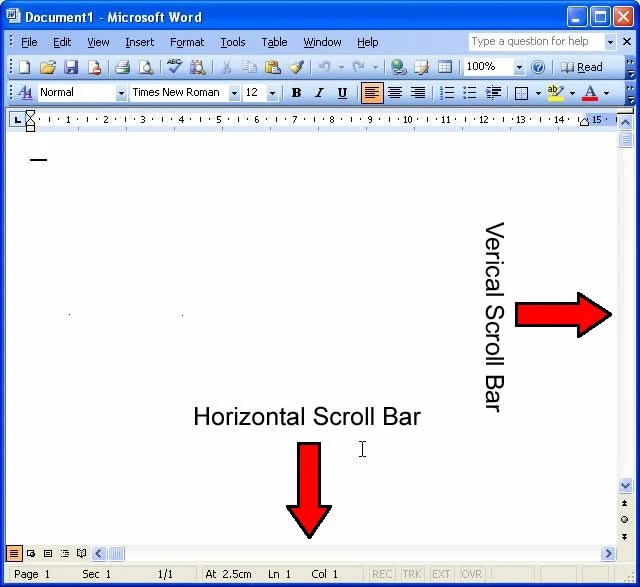Viewport: 640px width, 587px height.
Task: Open the Help menu
Action: coord(368,42)
